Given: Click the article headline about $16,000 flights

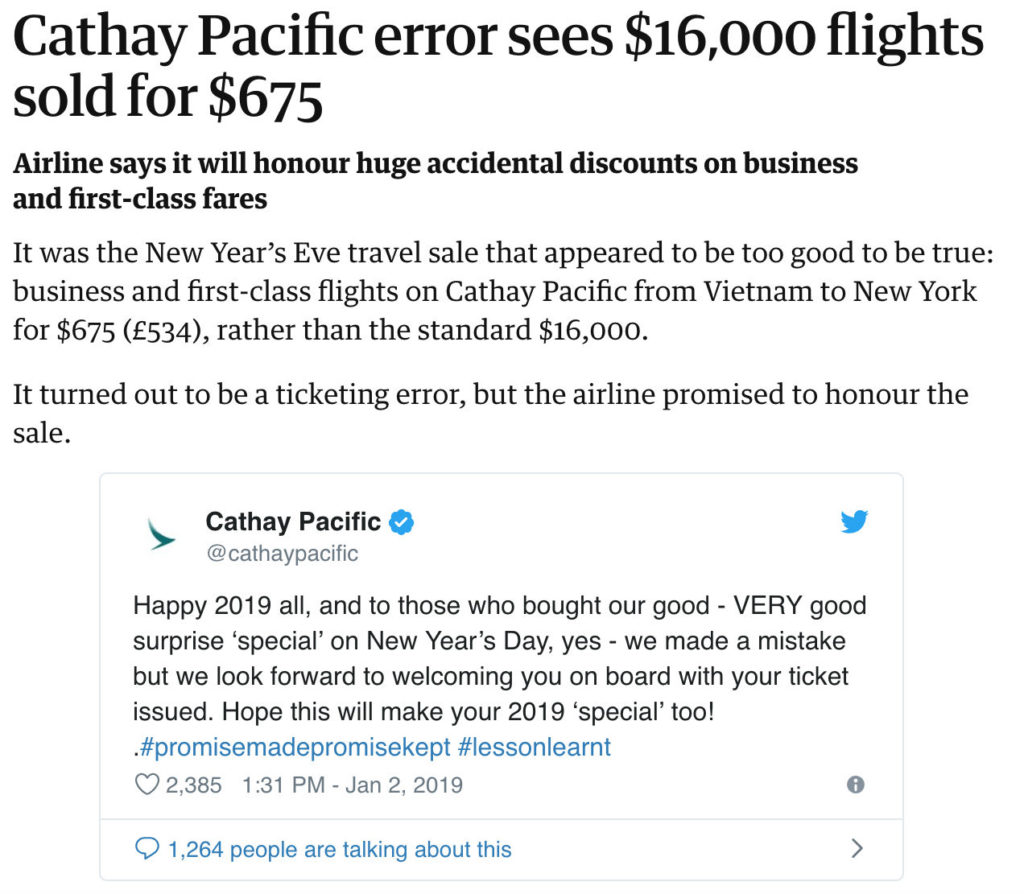Looking at the screenshot, I should coord(498,66).
